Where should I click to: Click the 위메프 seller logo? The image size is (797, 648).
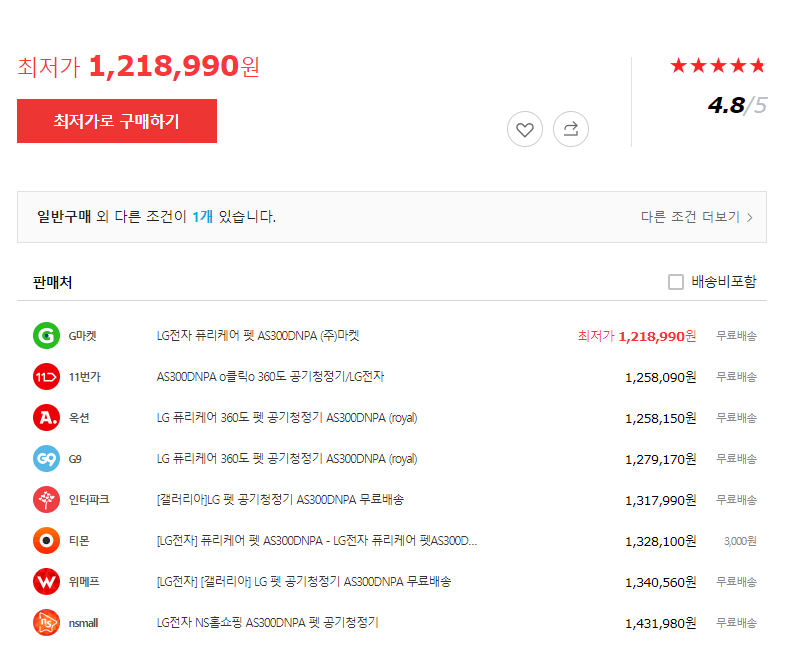46,581
